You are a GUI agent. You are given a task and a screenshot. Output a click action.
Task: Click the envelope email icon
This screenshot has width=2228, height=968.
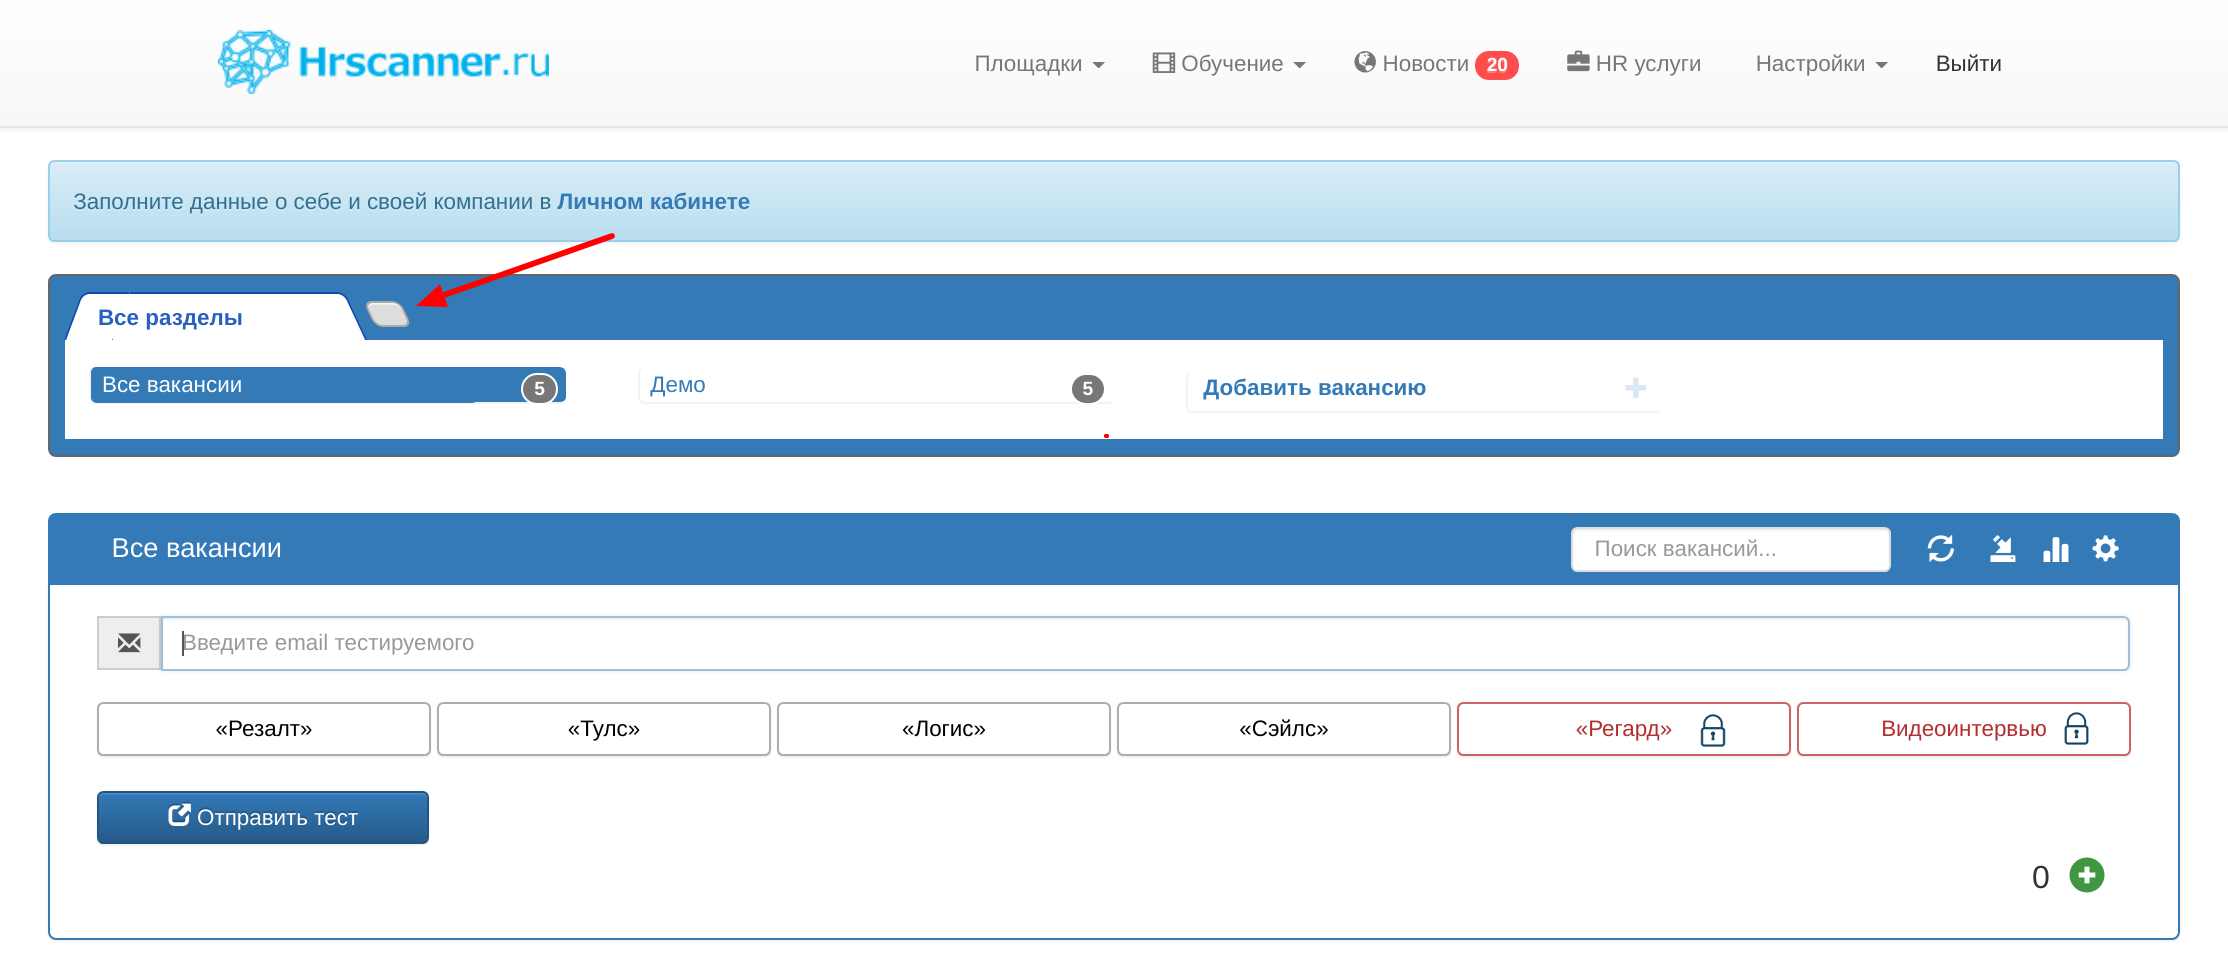point(129,643)
